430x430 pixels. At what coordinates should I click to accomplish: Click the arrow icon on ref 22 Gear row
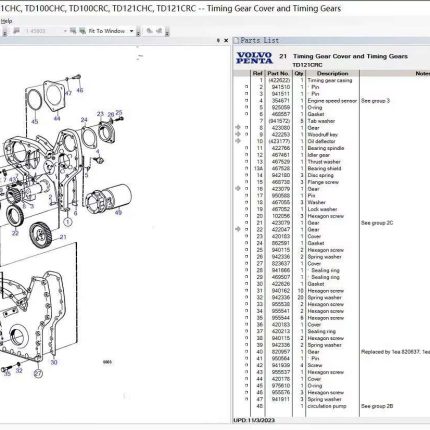(x=238, y=229)
